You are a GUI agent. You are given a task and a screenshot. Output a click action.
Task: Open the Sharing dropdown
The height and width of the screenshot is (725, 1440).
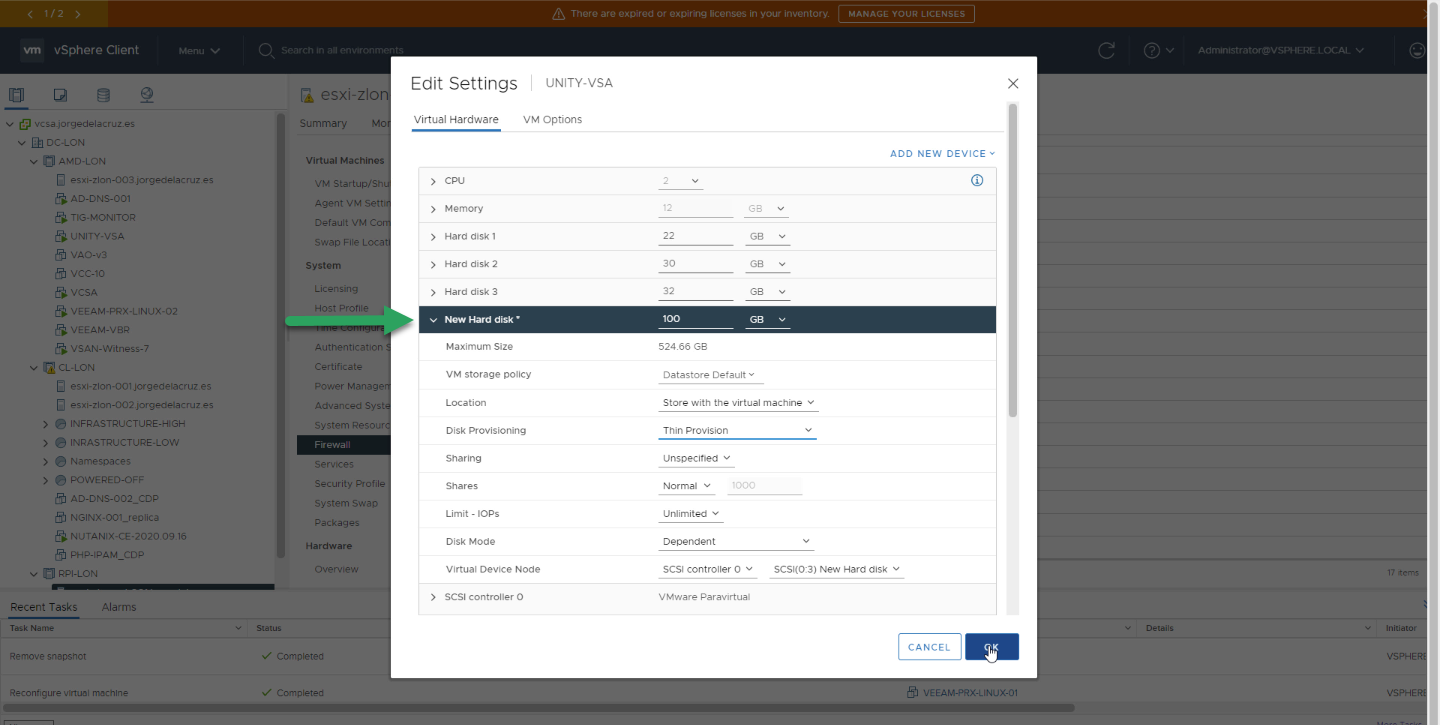coord(697,458)
